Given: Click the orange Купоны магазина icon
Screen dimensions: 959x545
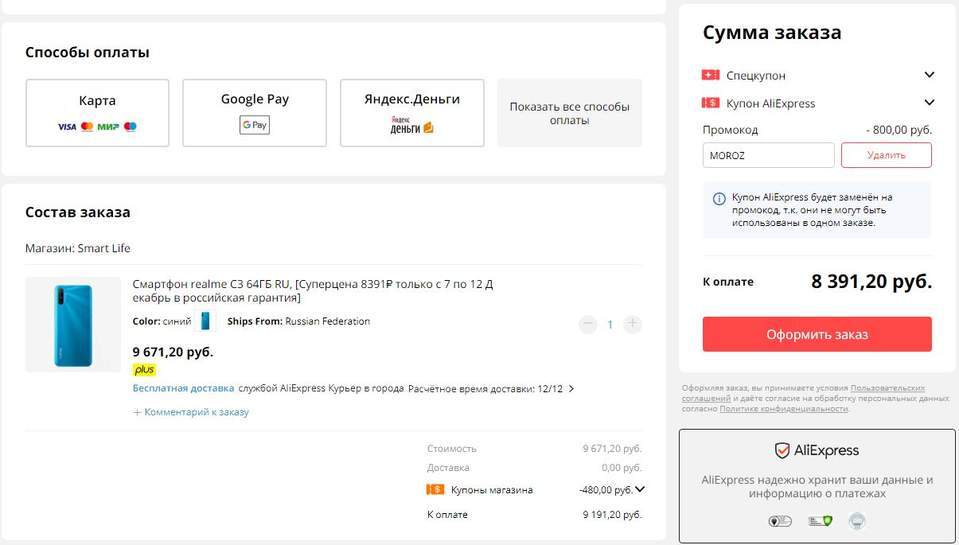Looking at the screenshot, I should [435, 489].
